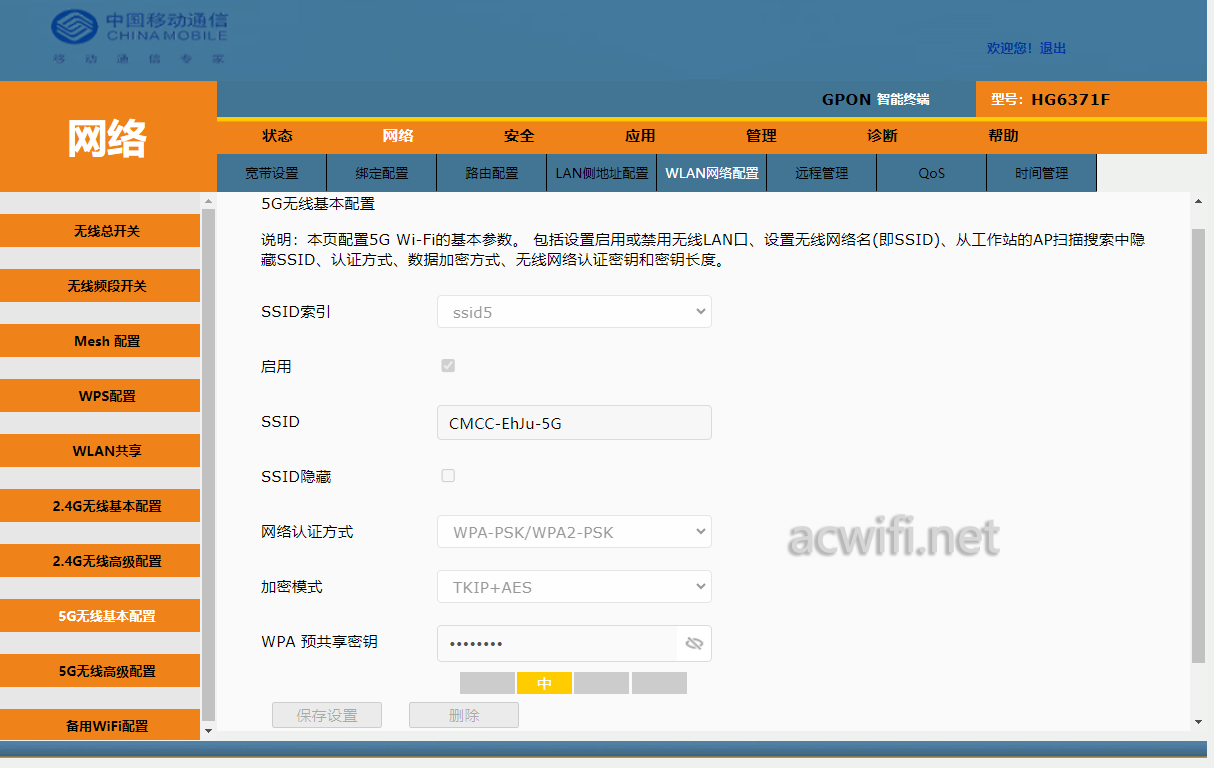Switch to 时间管理 tab
The width and height of the screenshot is (1214, 768).
(x=1042, y=173)
